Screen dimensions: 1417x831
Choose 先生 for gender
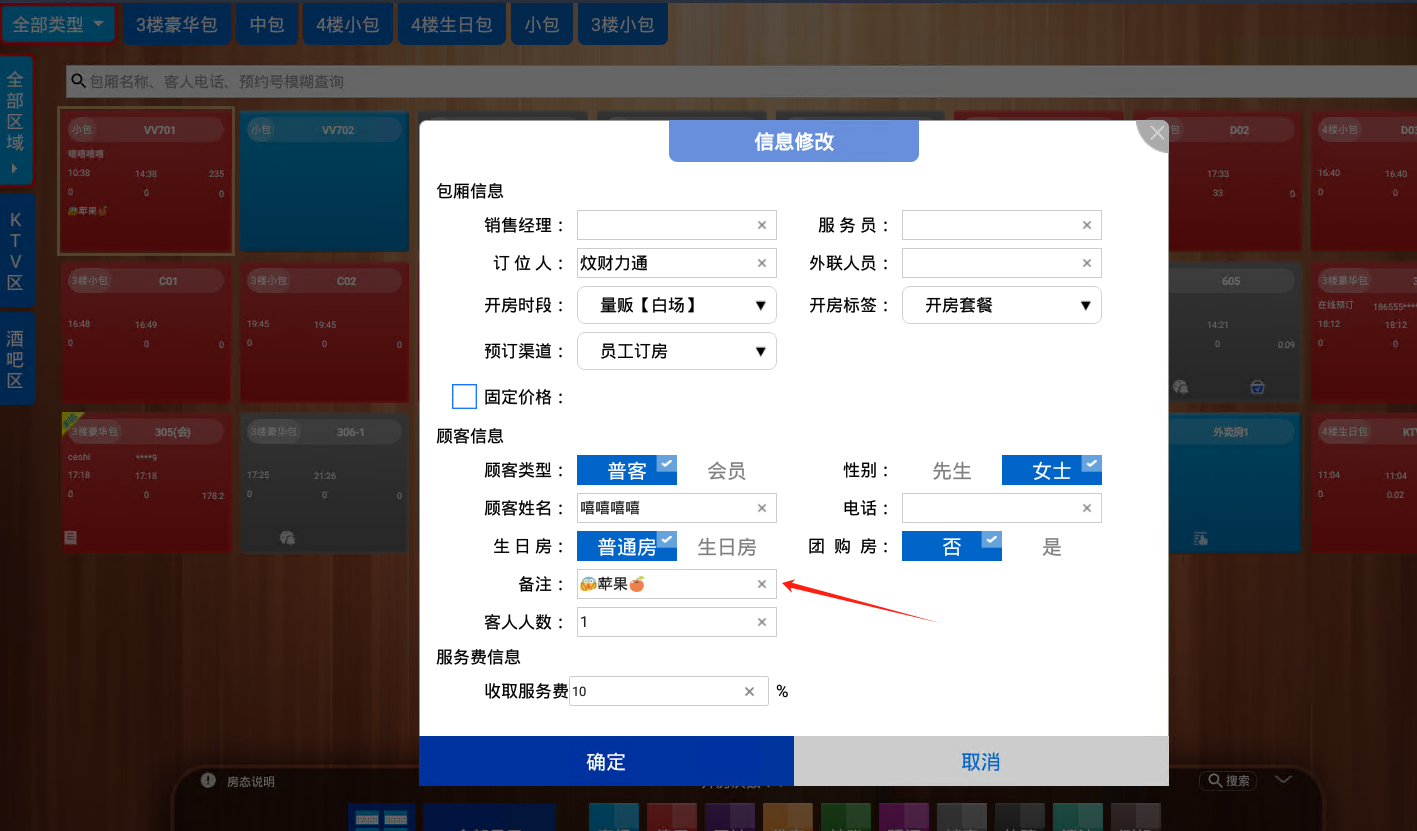click(x=952, y=470)
